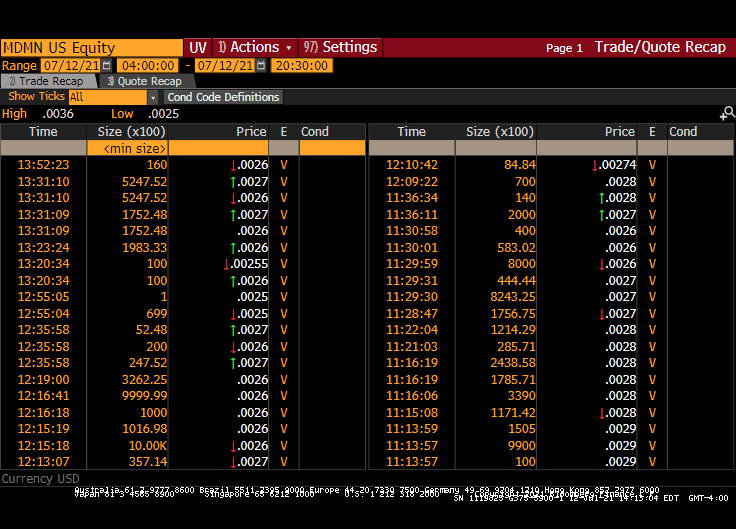Viewport: 736px width, 529px height.
Task: Click size 1505 at 11:13:59
Action: 521,429
